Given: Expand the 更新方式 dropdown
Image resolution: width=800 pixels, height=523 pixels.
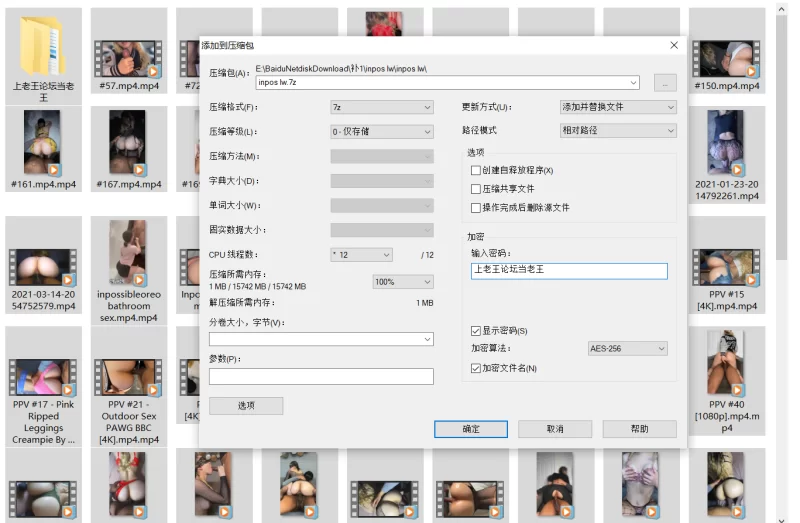Looking at the screenshot, I should [x=618, y=107].
